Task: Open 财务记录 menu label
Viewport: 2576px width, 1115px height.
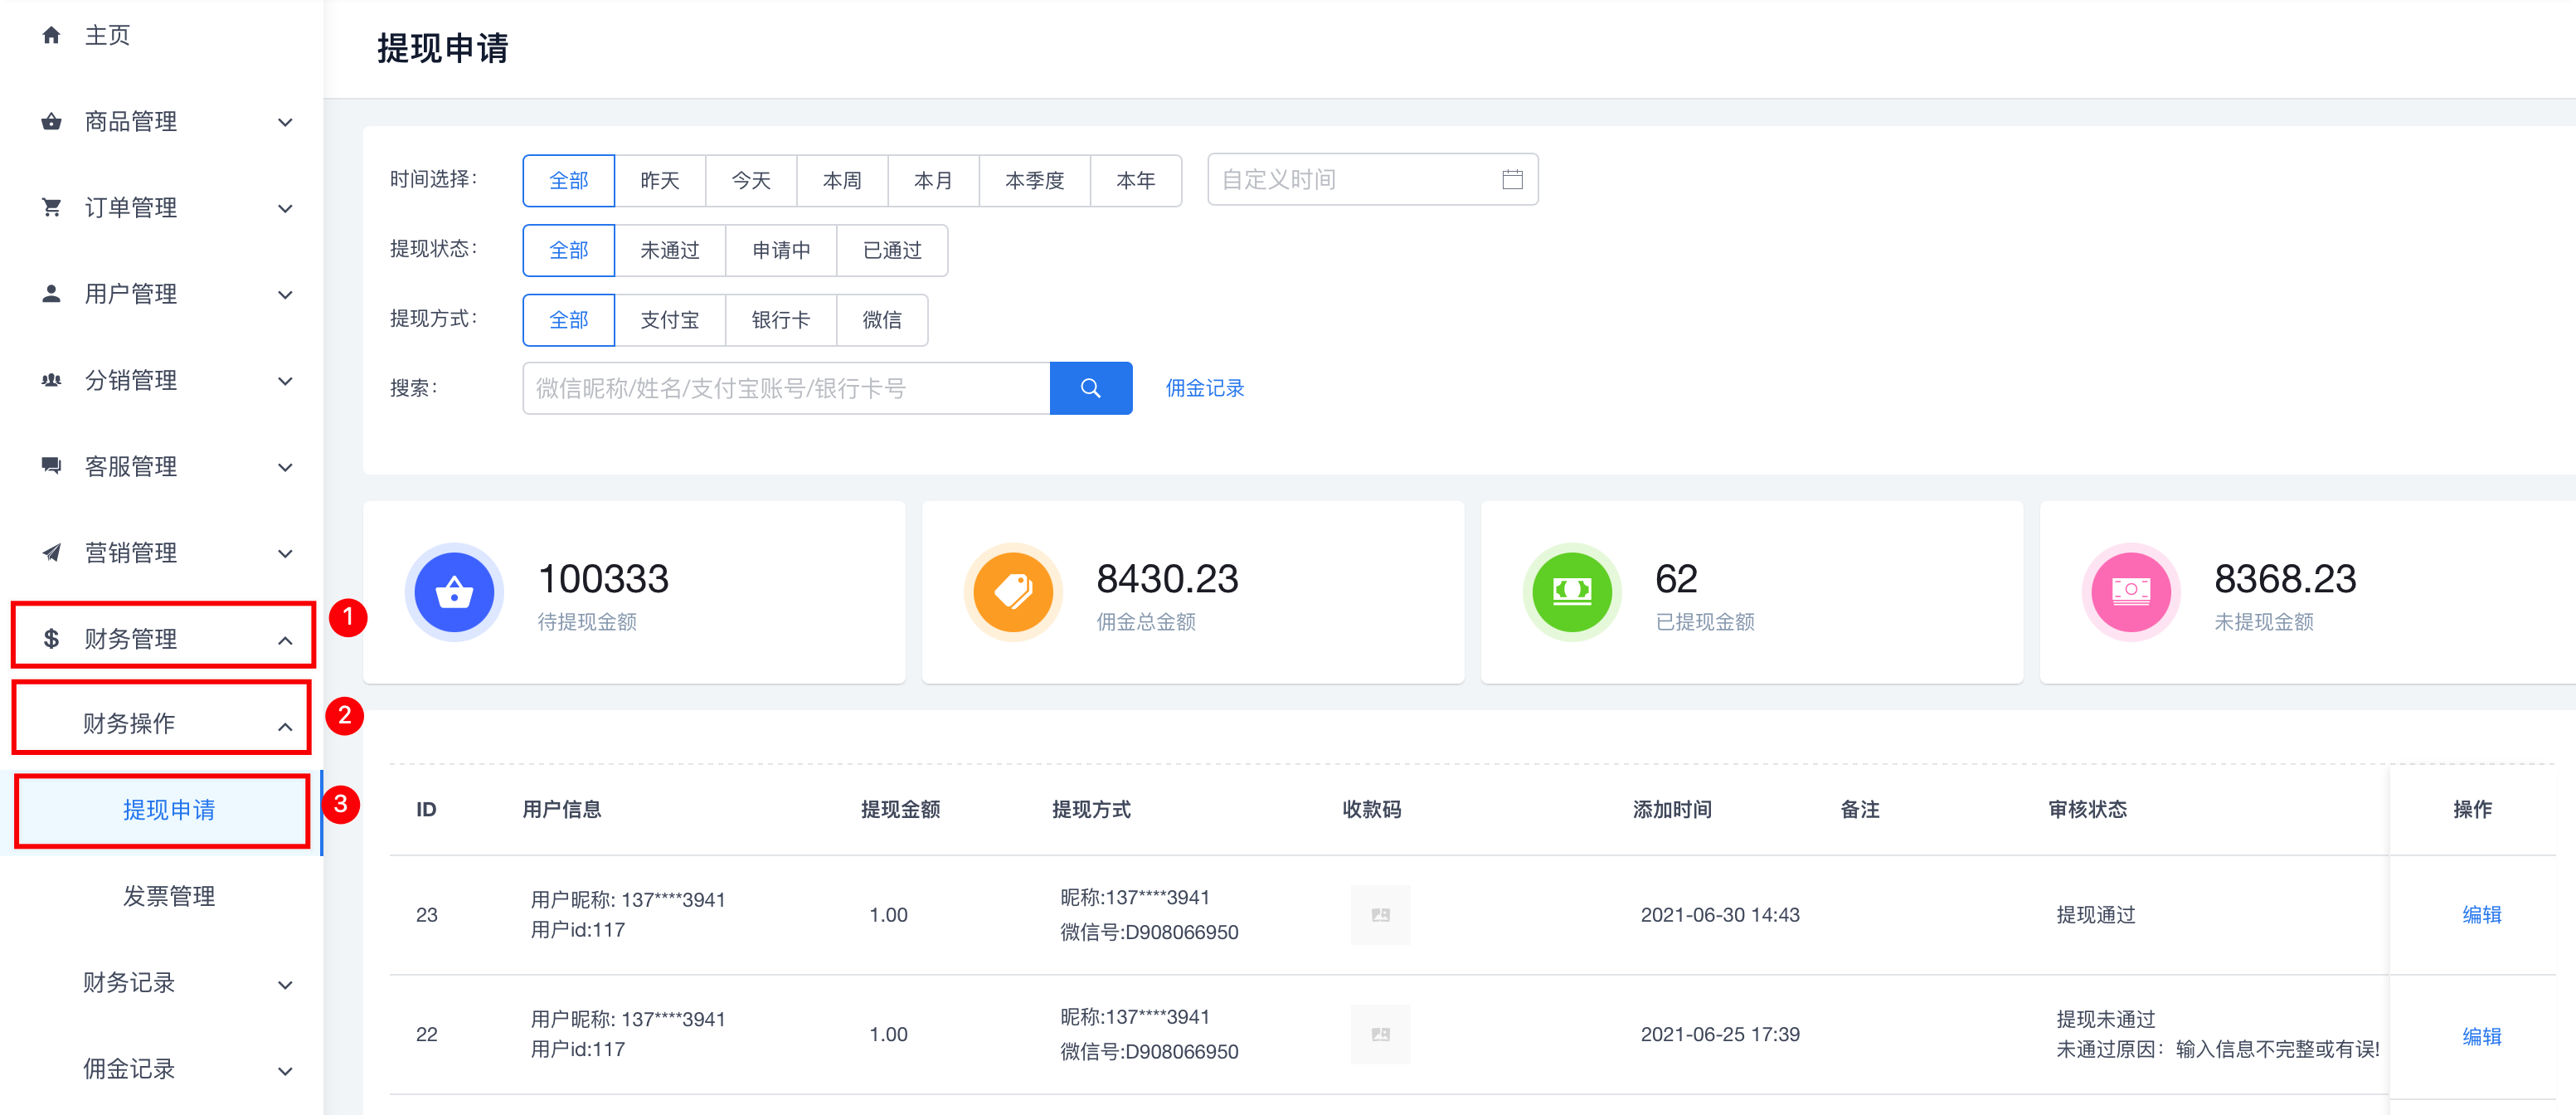Action: pyautogui.click(x=129, y=983)
